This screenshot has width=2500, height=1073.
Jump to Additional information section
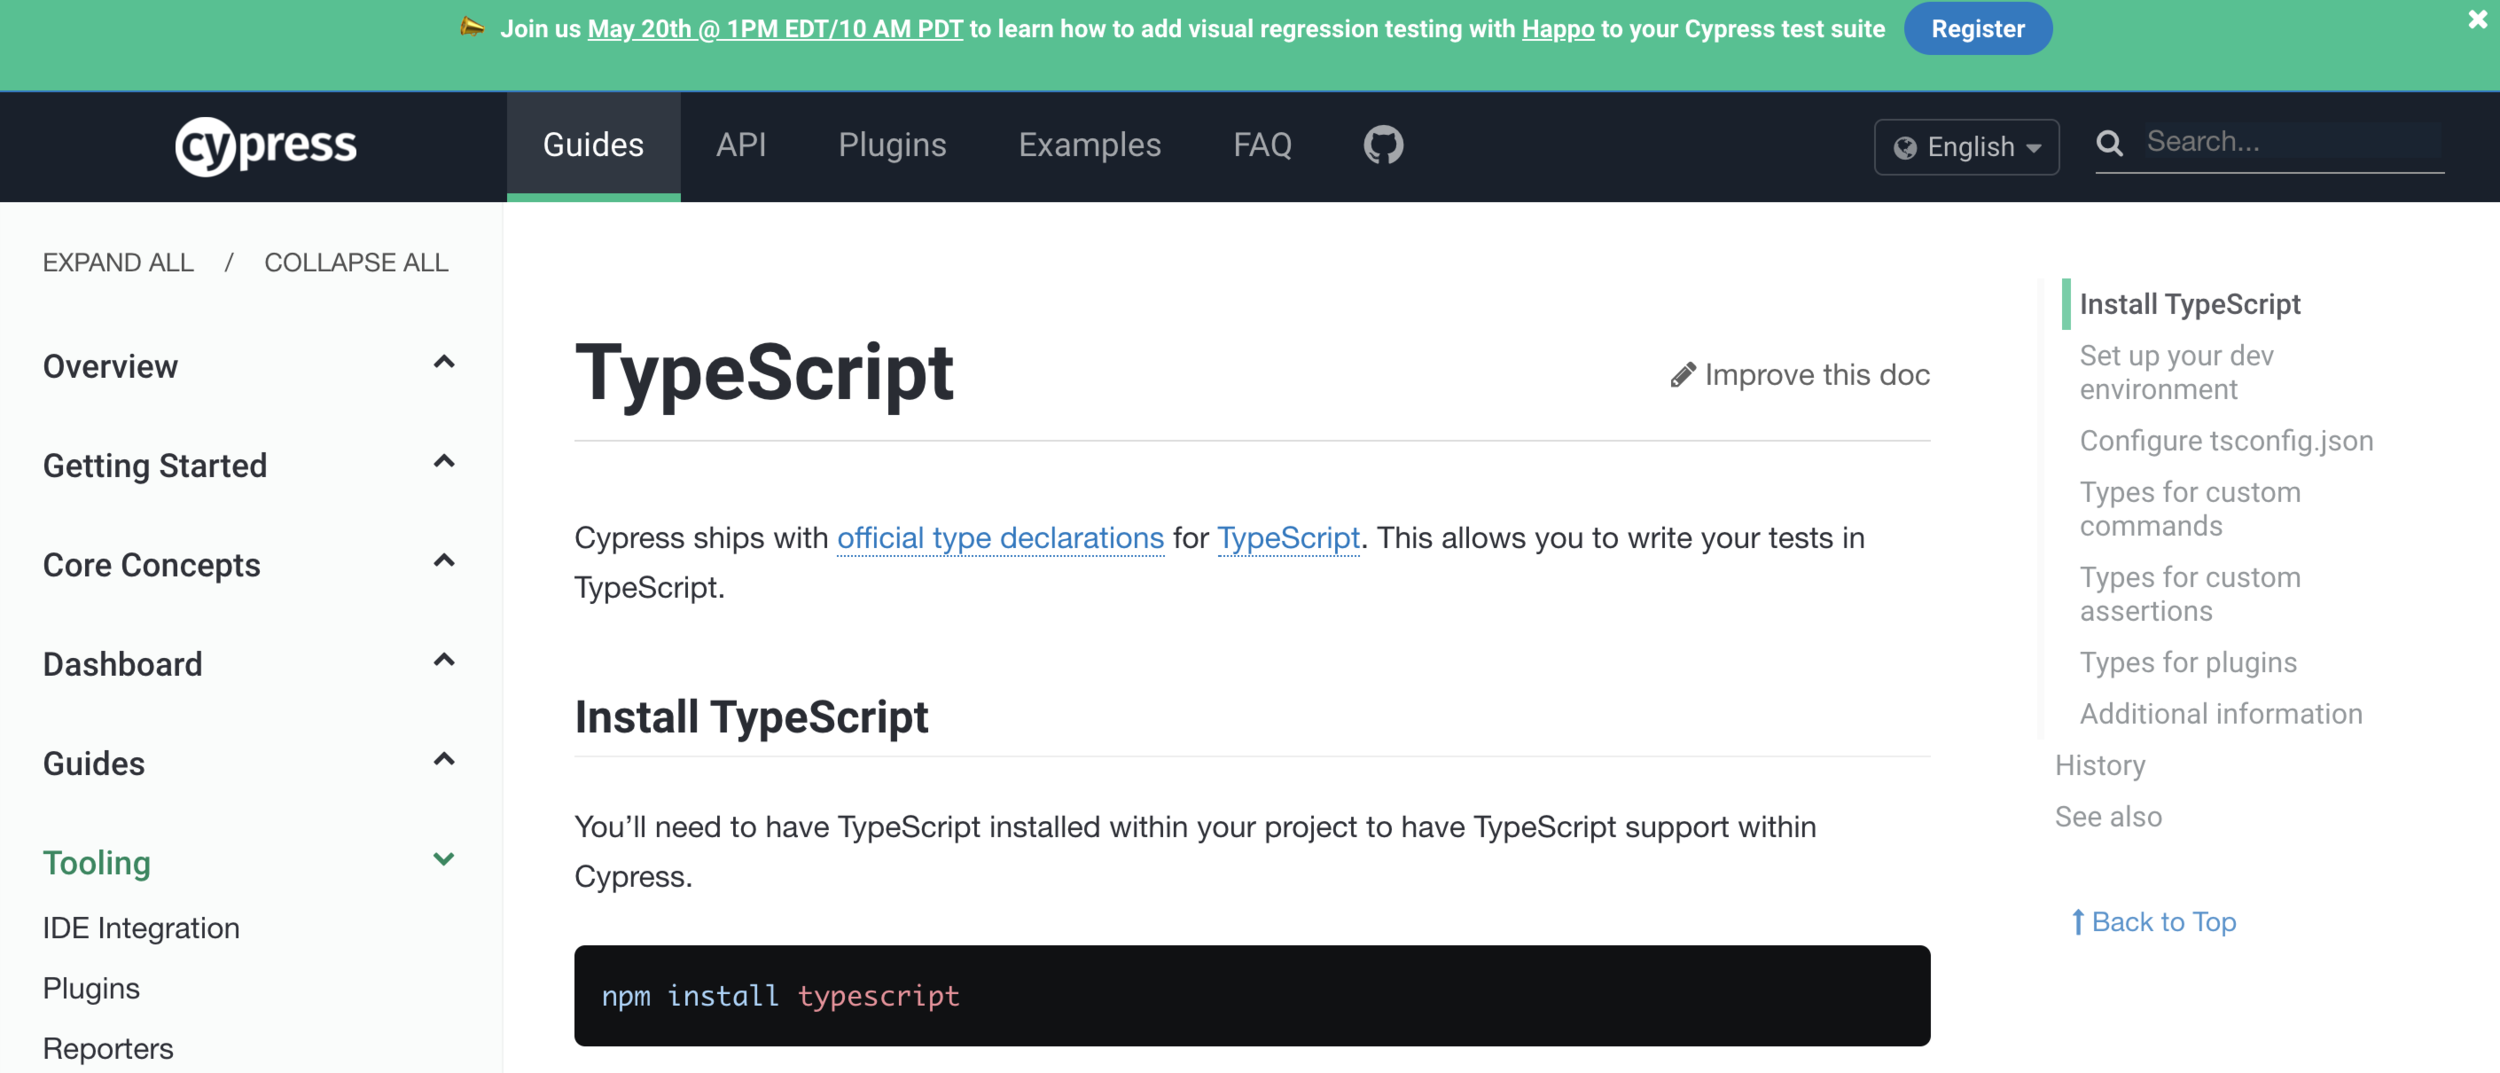[2221, 714]
